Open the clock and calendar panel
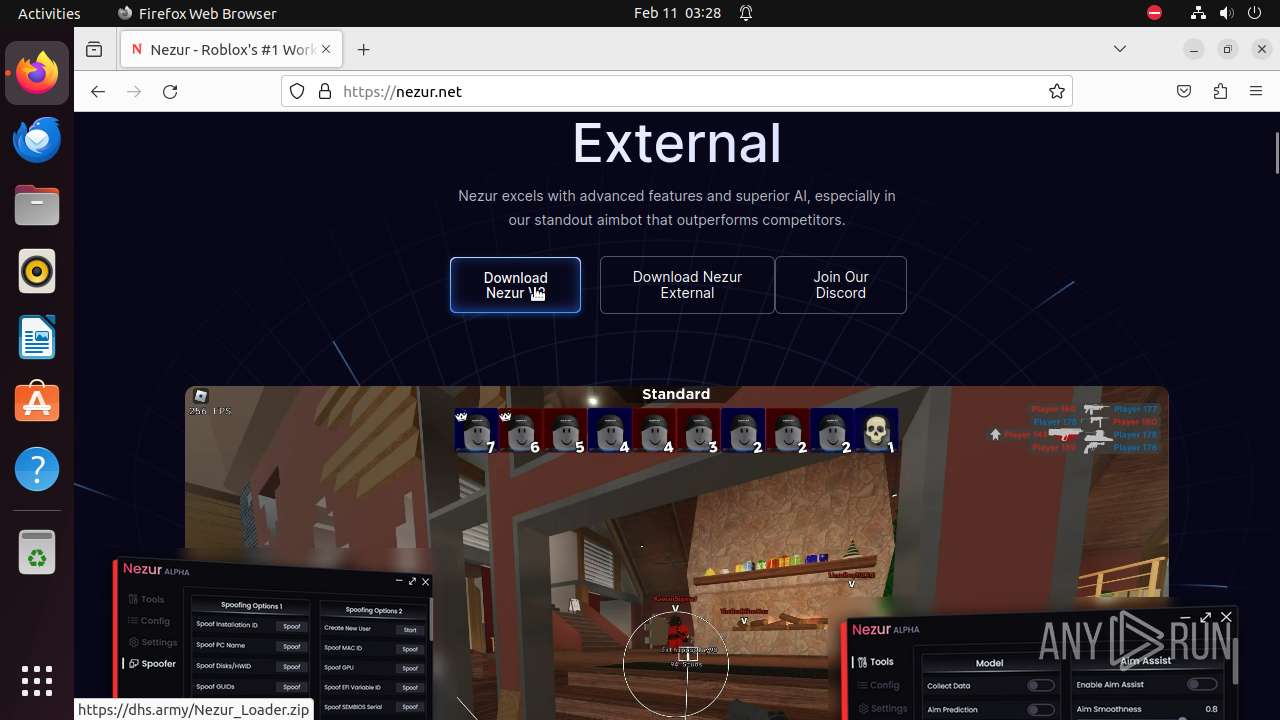This screenshot has width=1280, height=720. click(677, 13)
